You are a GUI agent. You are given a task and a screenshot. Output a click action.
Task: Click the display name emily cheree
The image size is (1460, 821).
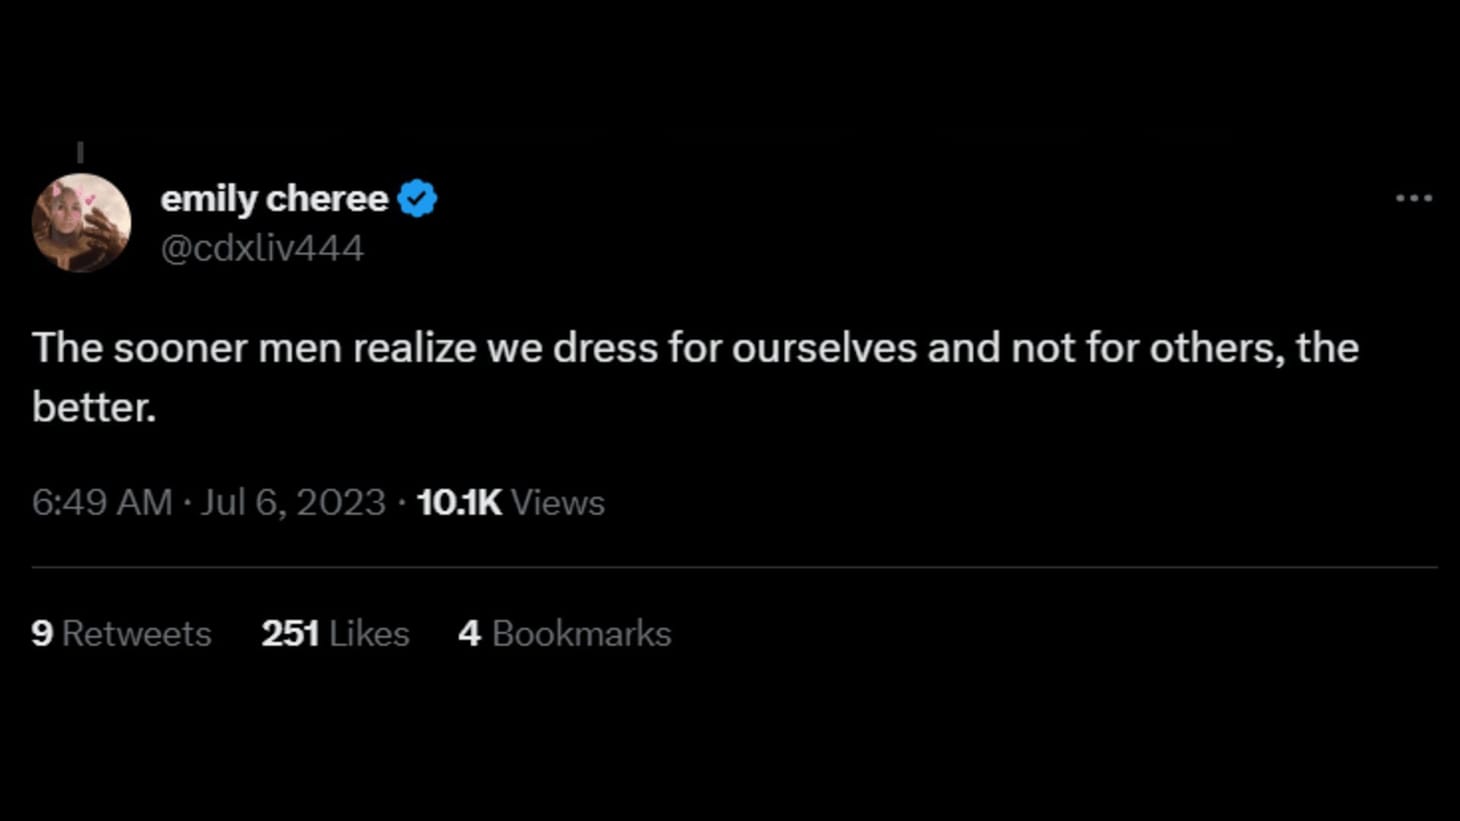[276, 198]
